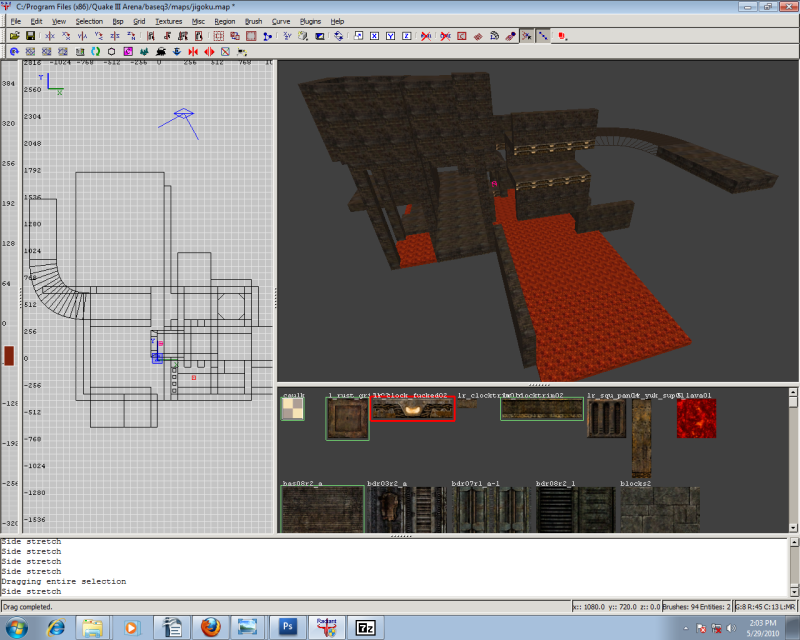Click the Change Views XYZ icon
The image size is (800, 640).
click(287, 36)
